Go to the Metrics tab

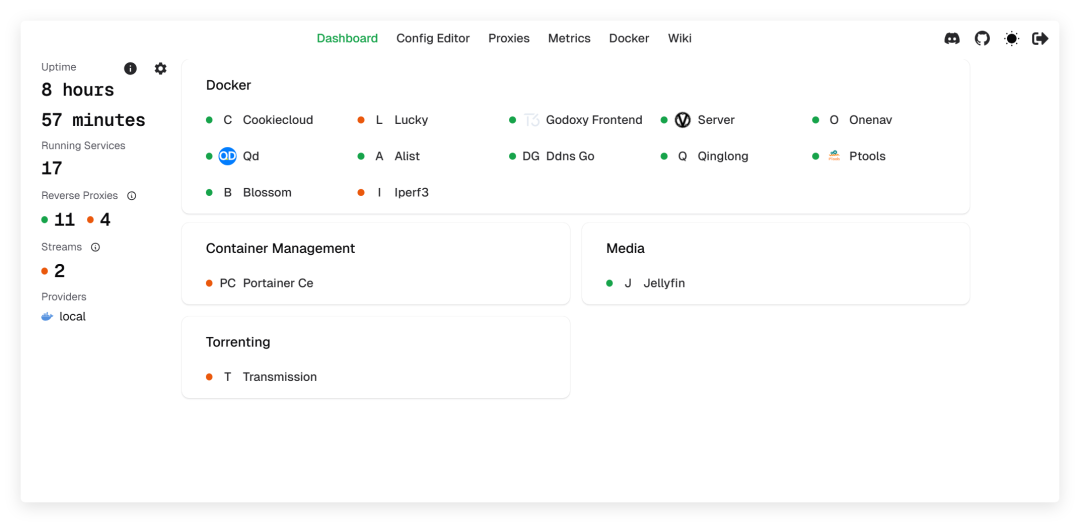click(569, 38)
